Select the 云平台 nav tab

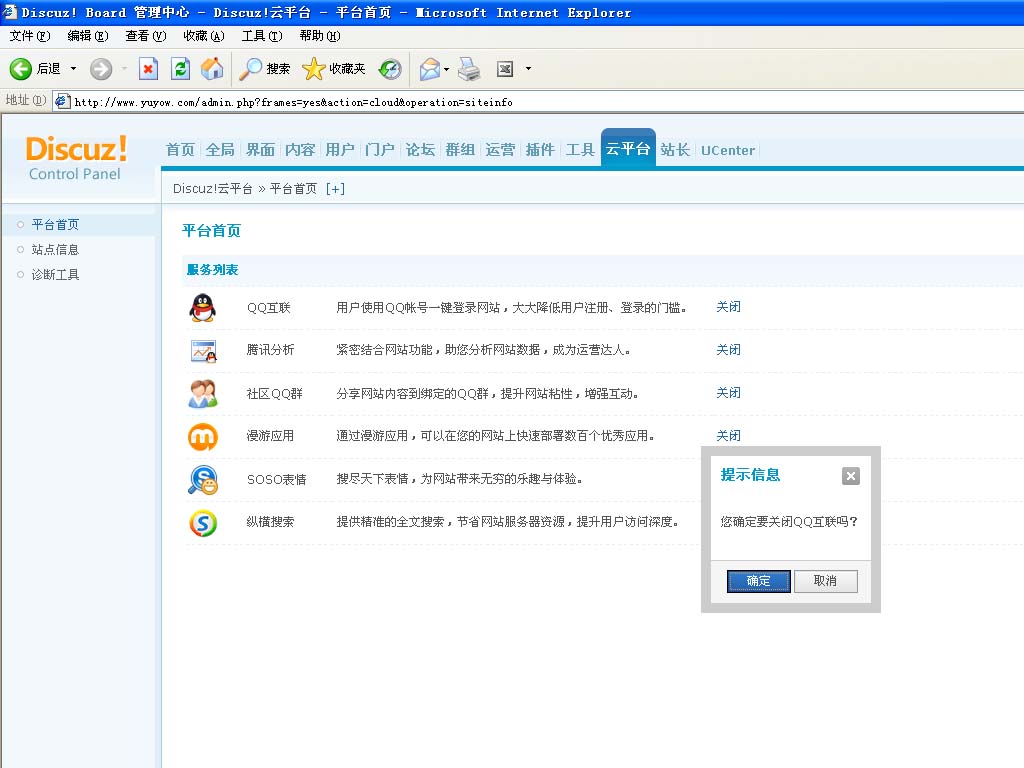coord(628,149)
